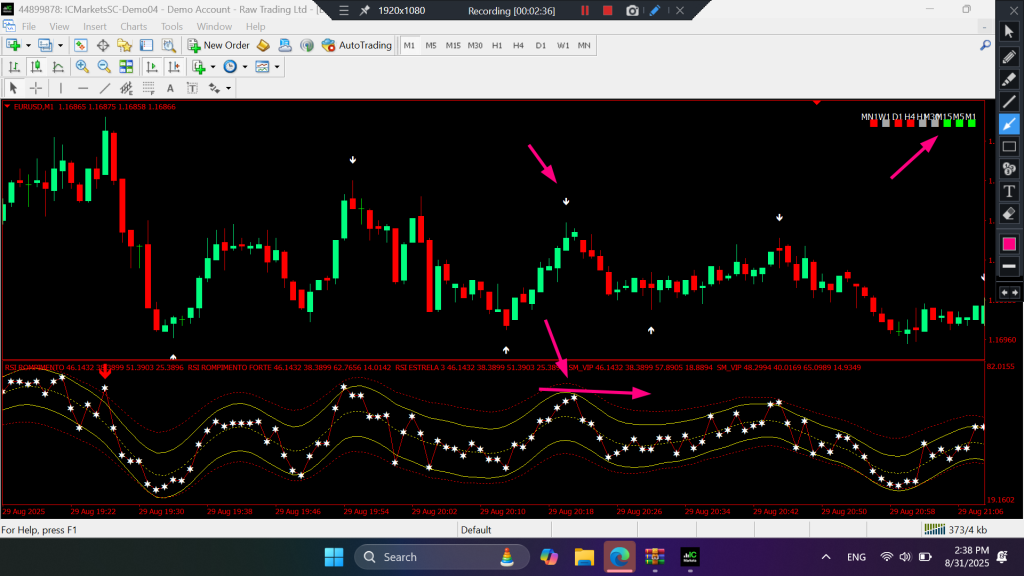Select the text label tool
Image resolution: width=1024 pixels, height=576 pixels.
[1009, 191]
